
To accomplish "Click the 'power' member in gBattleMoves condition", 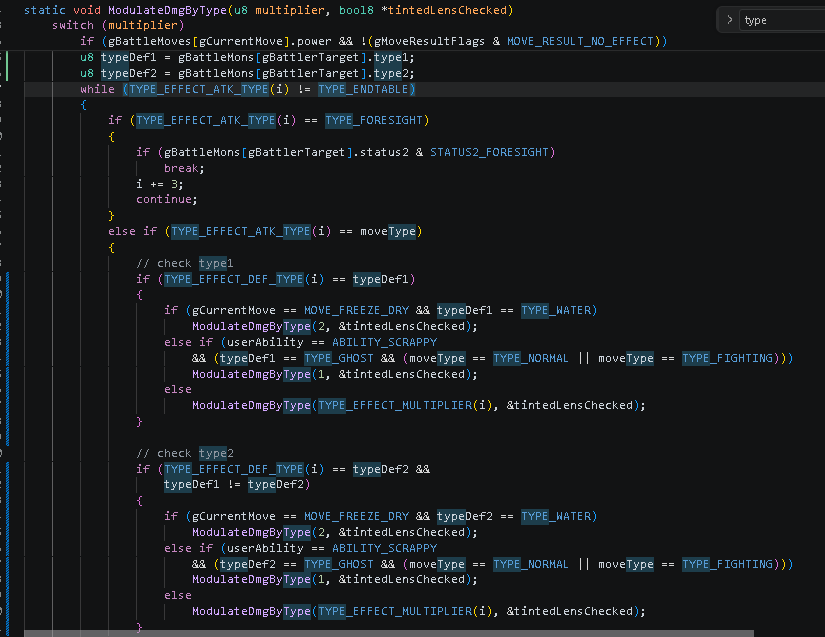I will point(314,41).
